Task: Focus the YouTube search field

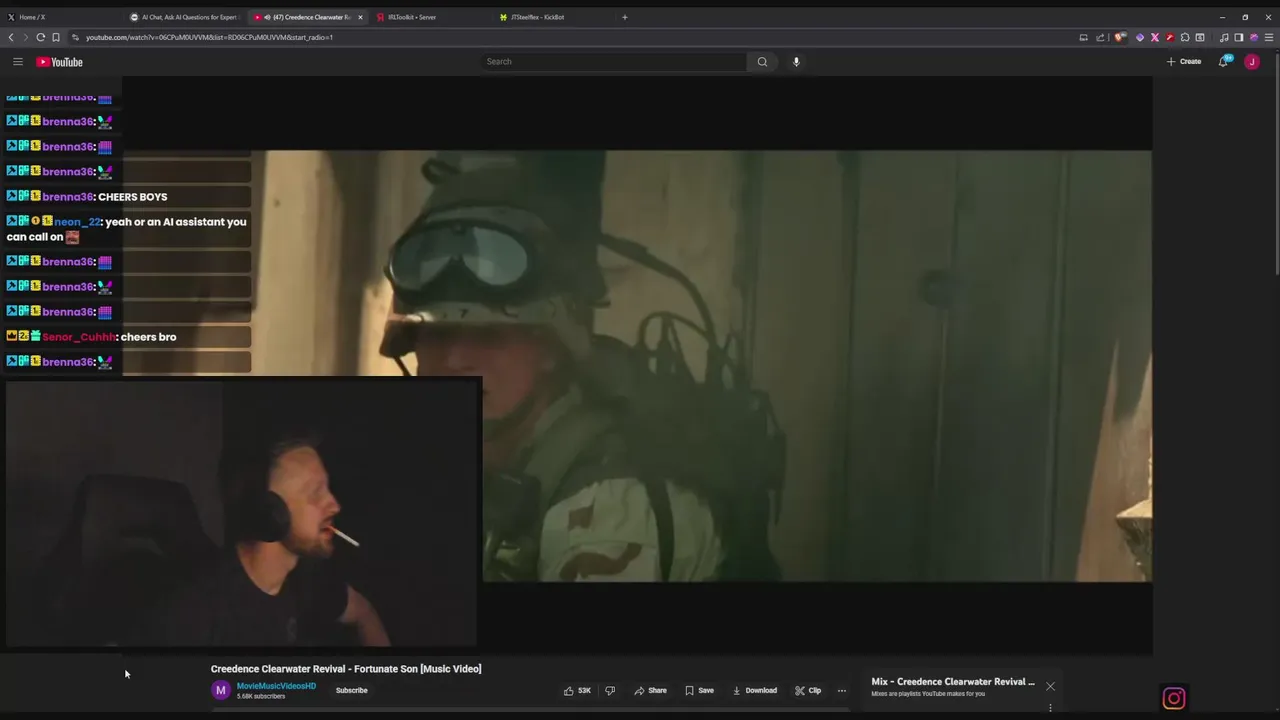Action: 614,62
